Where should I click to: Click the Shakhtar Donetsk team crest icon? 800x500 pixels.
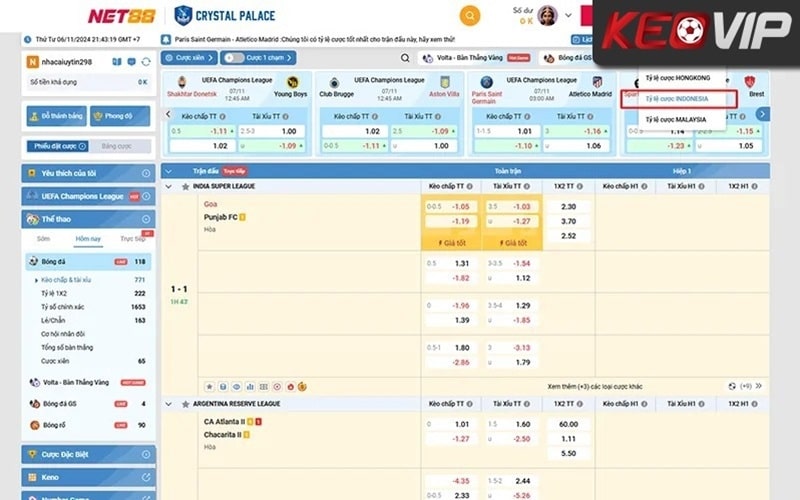click(182, 82)
